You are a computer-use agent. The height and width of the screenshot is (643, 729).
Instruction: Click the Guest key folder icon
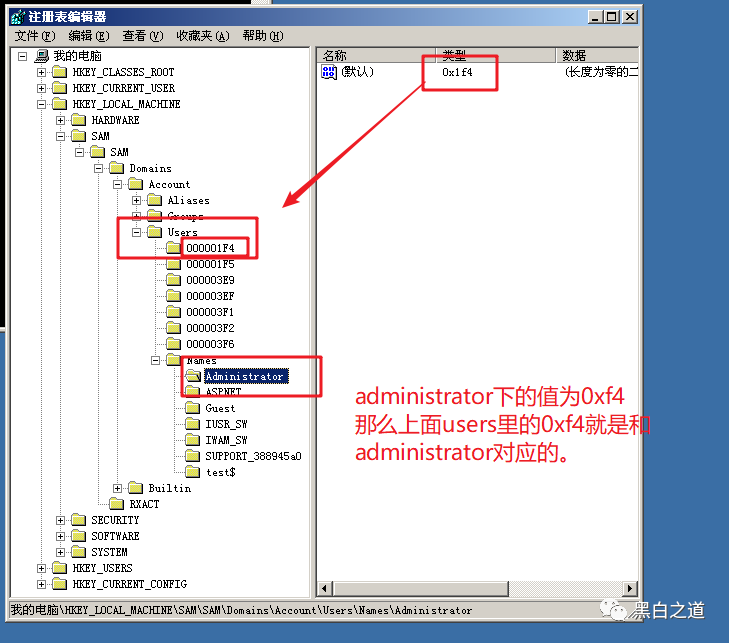tap(192, 408)
